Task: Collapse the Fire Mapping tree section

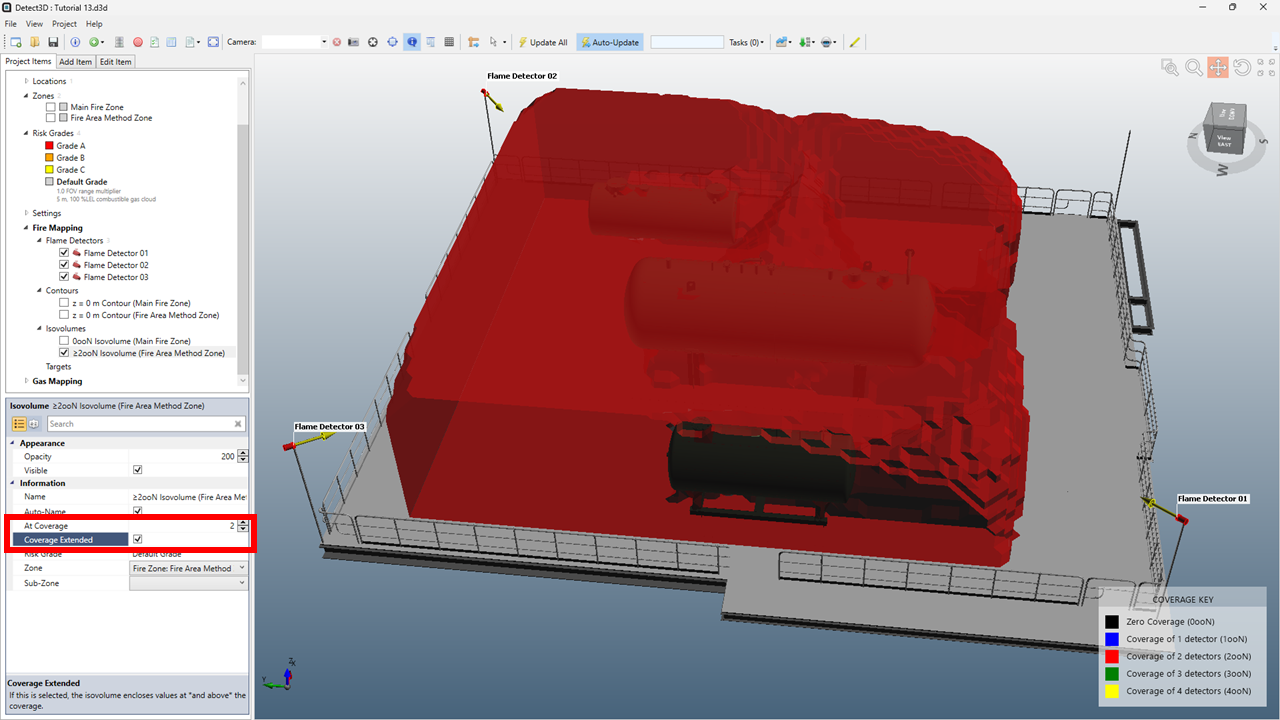Action: click(24, 227)
